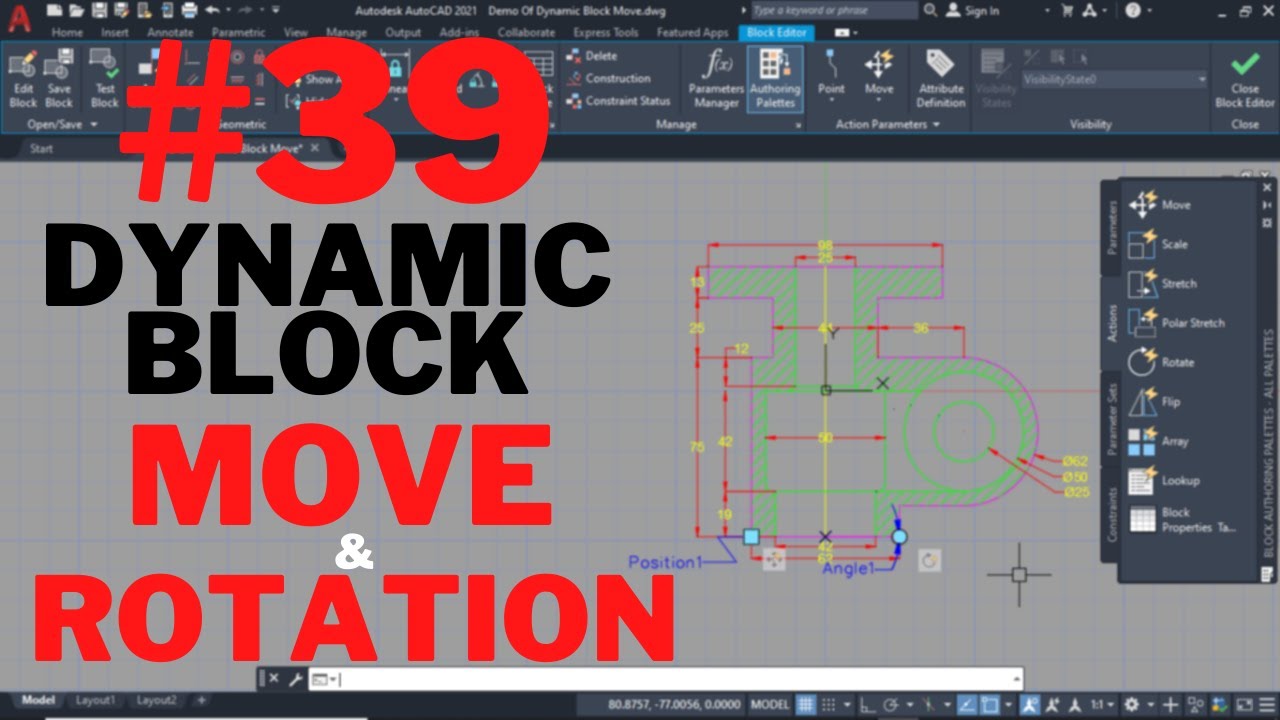The image size is (1280, 720).
Task: Click Close Block Editor green checkmark
Action: pos(1245,79)
